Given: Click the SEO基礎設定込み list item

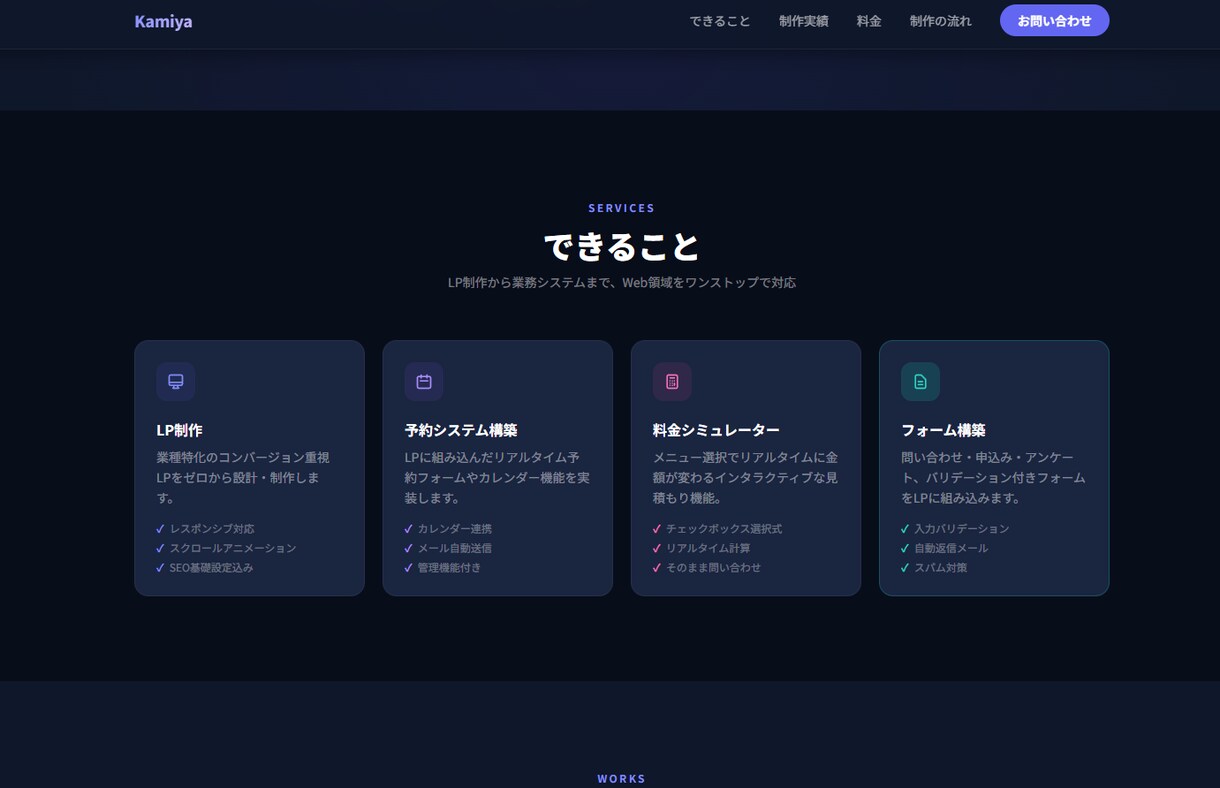Looking at the screenshot, I should pos(205,567).
